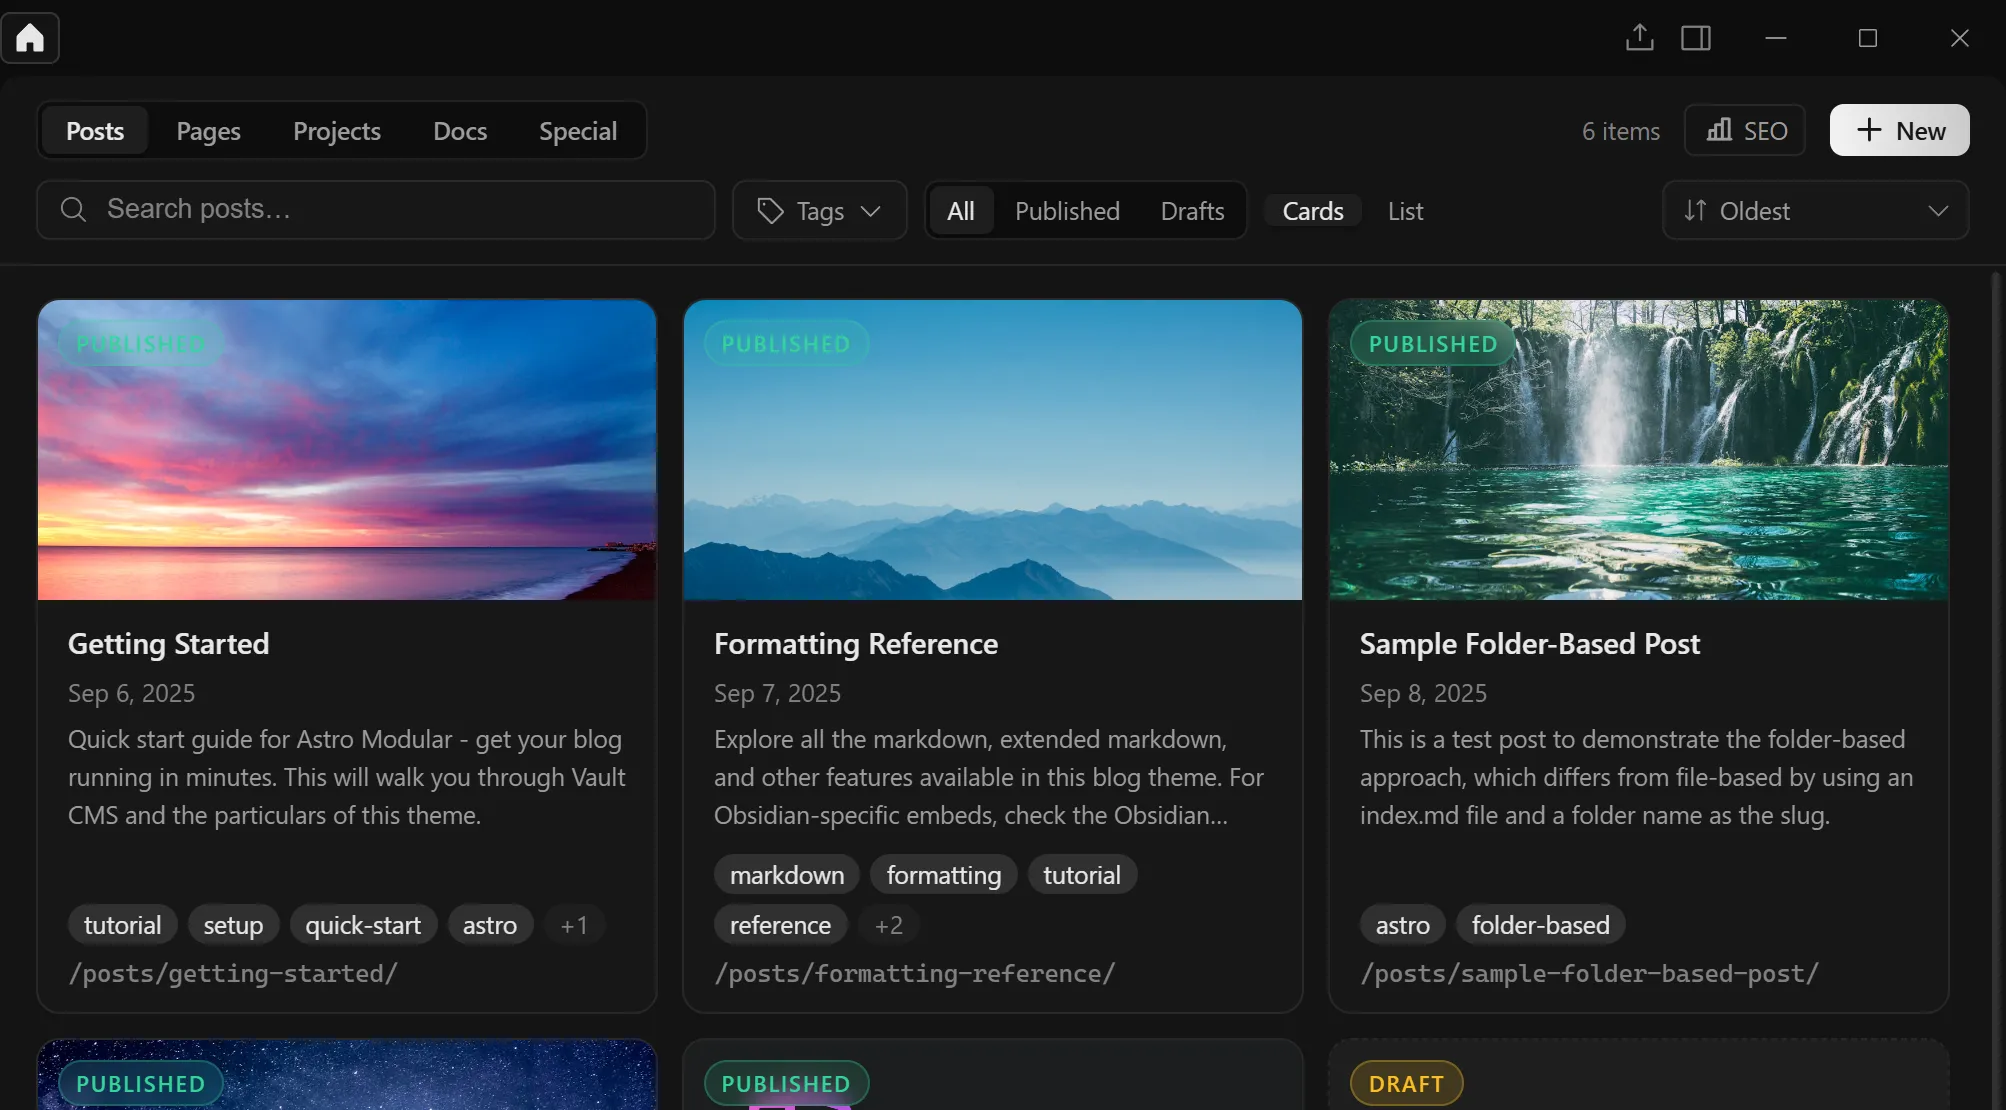This screenshot has width=2006, height=1110.
Task: Click the quick-start tag chip
Action: [363, 925]
